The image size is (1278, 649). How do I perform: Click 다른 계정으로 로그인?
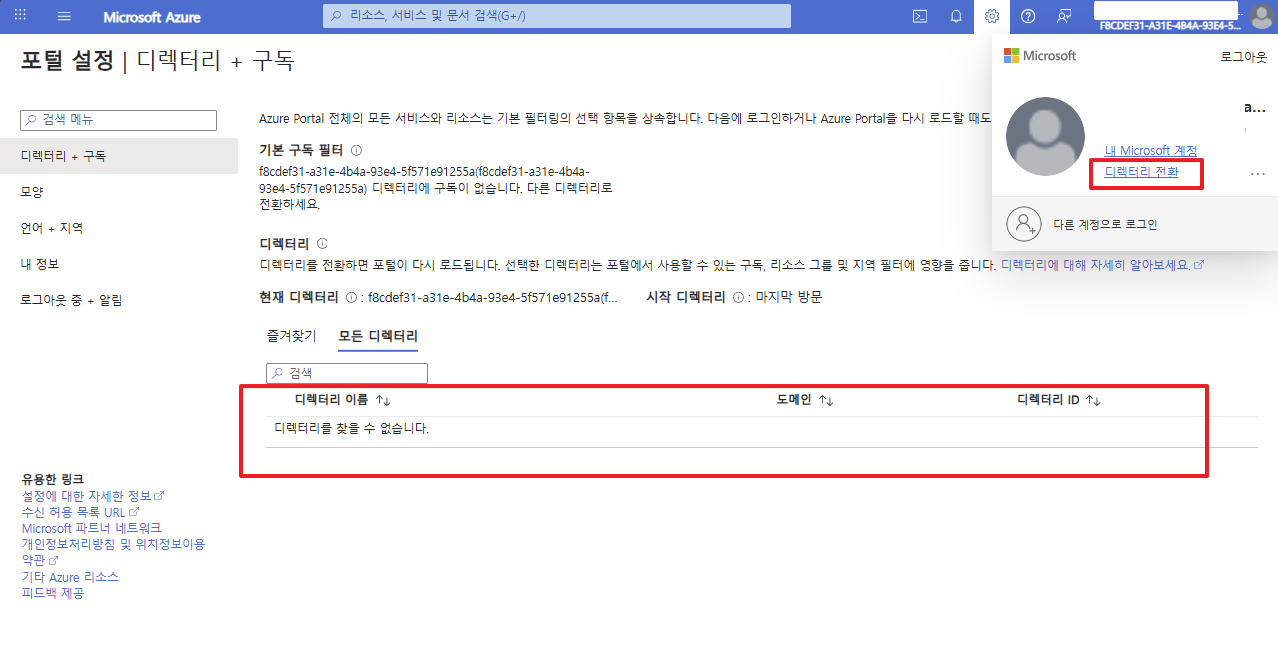1105,225
